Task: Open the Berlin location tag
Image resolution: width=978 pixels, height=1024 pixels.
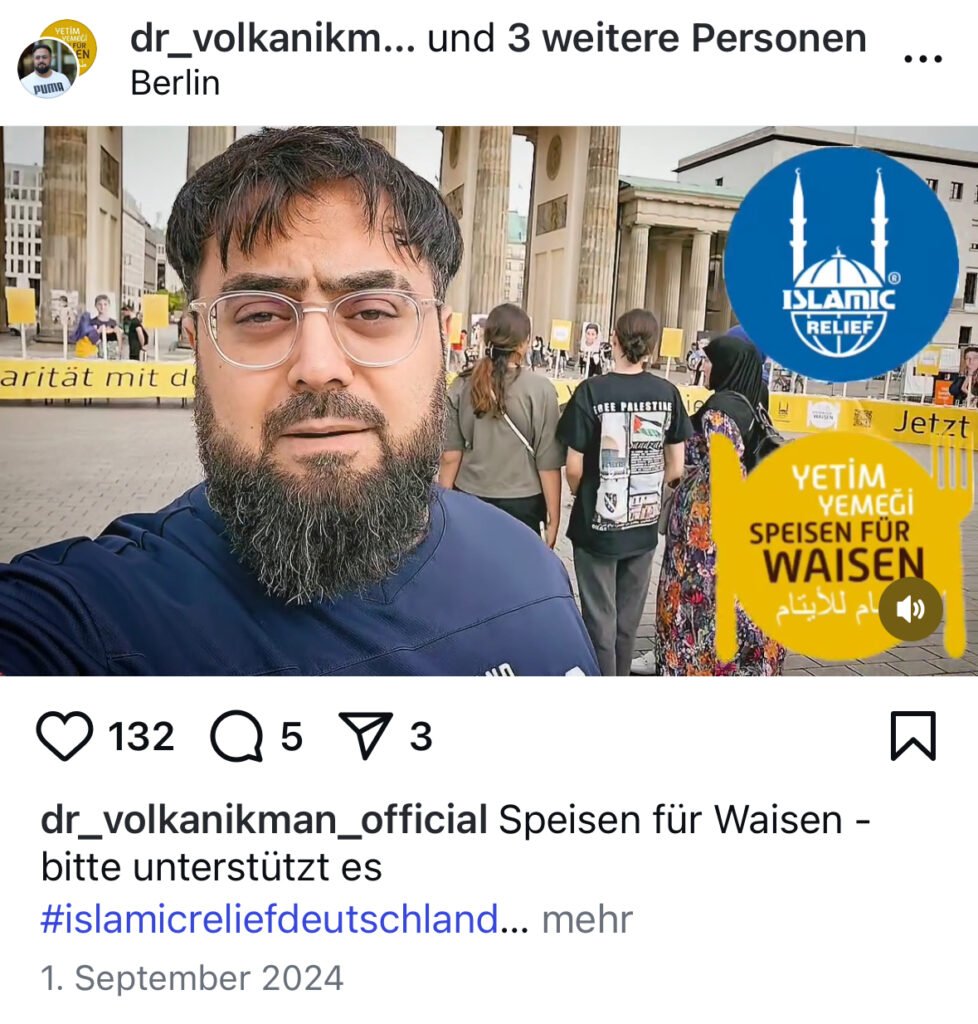Action: pos(175,84)
